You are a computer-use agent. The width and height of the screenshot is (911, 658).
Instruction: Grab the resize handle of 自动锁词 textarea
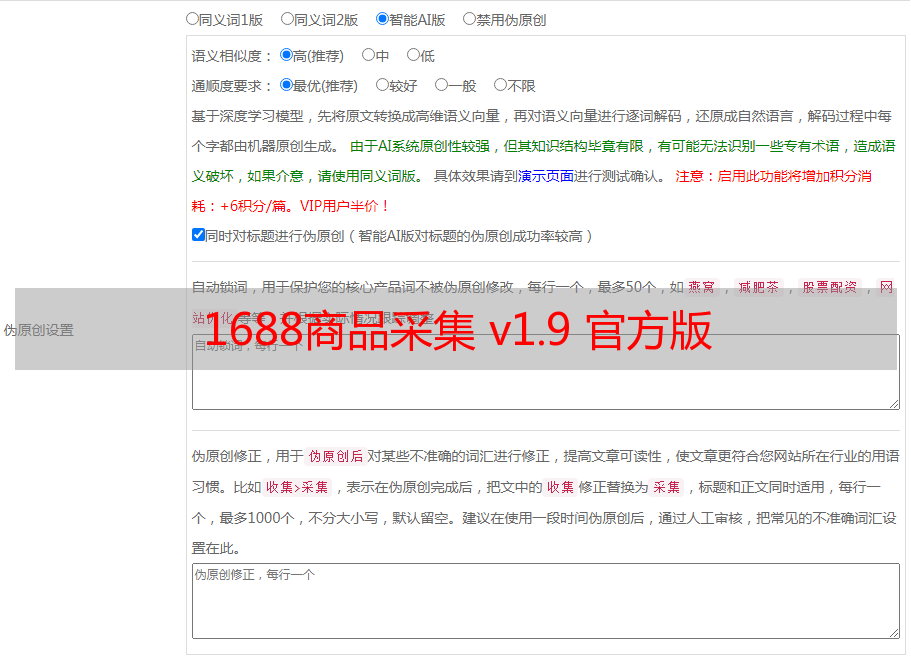pyautogui.click(x=894, y=404)
